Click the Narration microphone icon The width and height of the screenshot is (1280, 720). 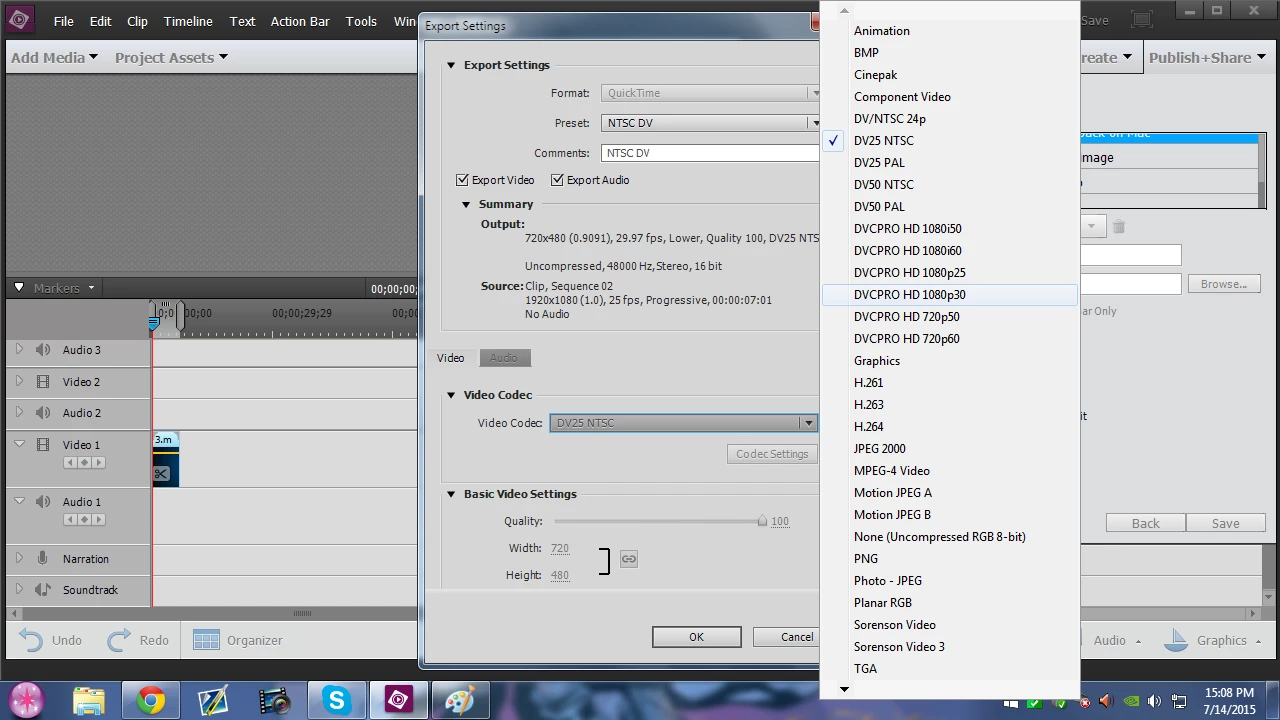pyautogui.click(x=43, y=559)
